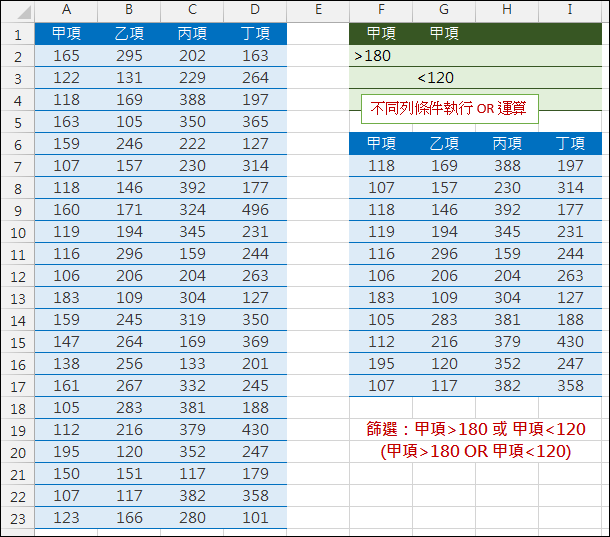The width and height of the screenshot is (610, 537).
Task: Select result cell H9 with value 392
Action: (507, 210)
